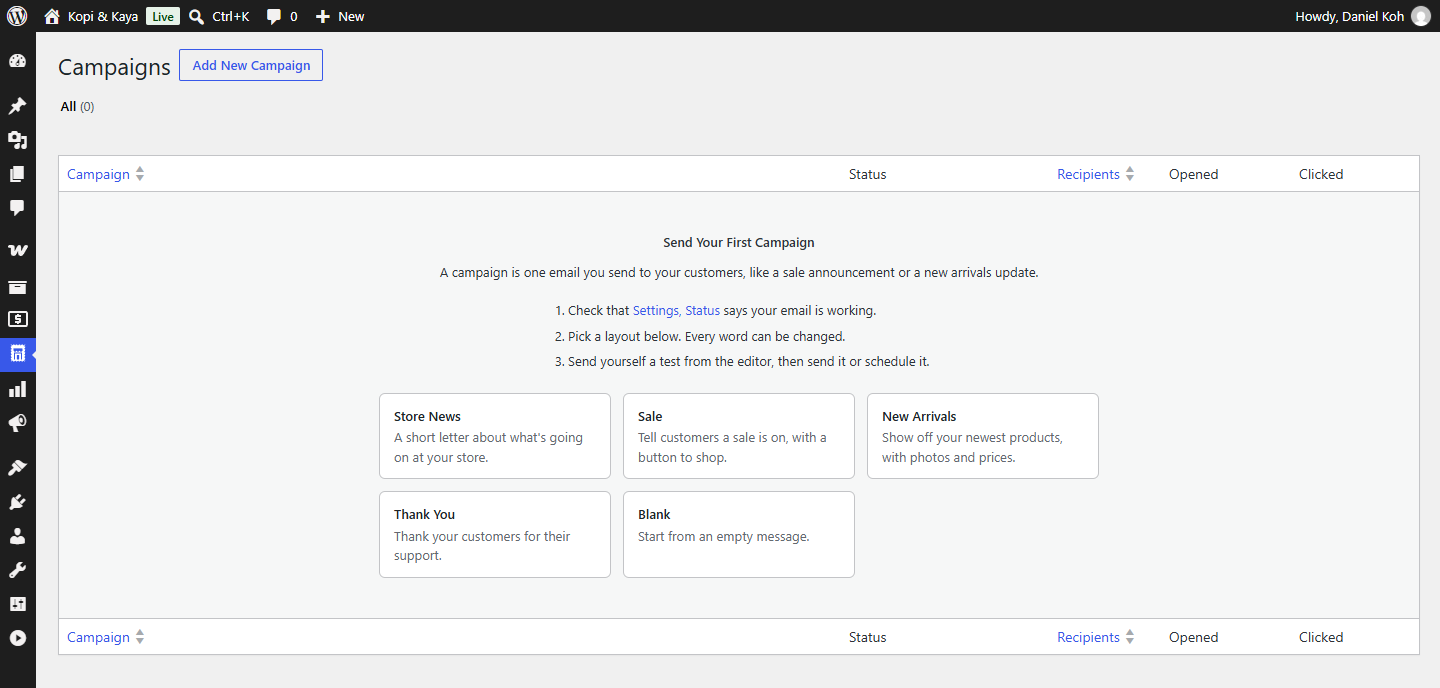
Task: Open Products via the archive box icon
Action: (17, 287)
